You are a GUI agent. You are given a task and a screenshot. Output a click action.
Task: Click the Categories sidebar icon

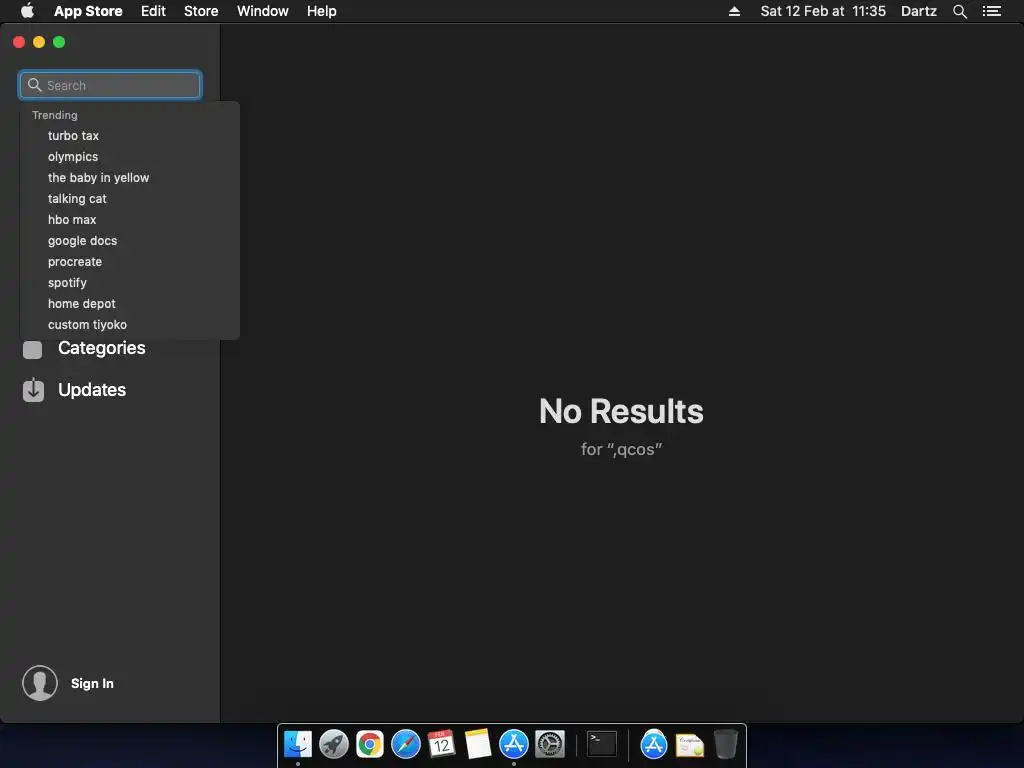[x=33, y=350]
